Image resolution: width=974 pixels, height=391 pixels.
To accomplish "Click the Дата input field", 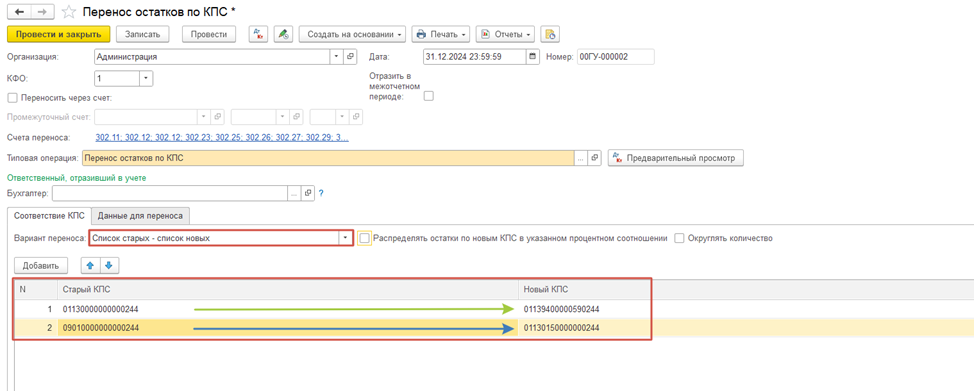I will pos(475,57).
